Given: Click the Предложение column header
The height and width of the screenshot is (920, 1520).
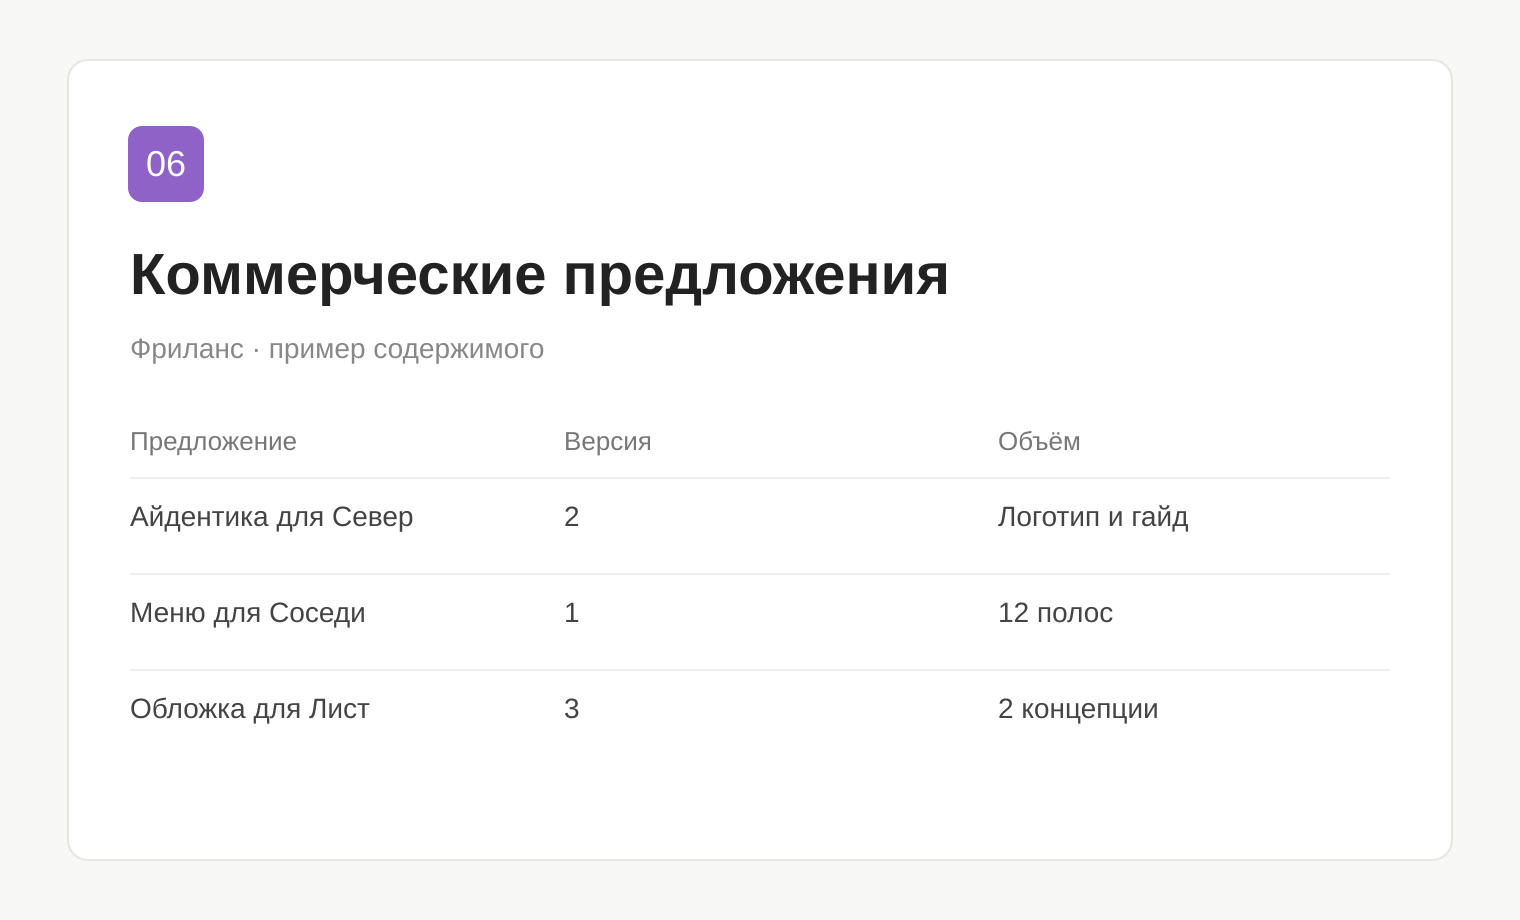Looking at the screenshot, I should [213, 441].
